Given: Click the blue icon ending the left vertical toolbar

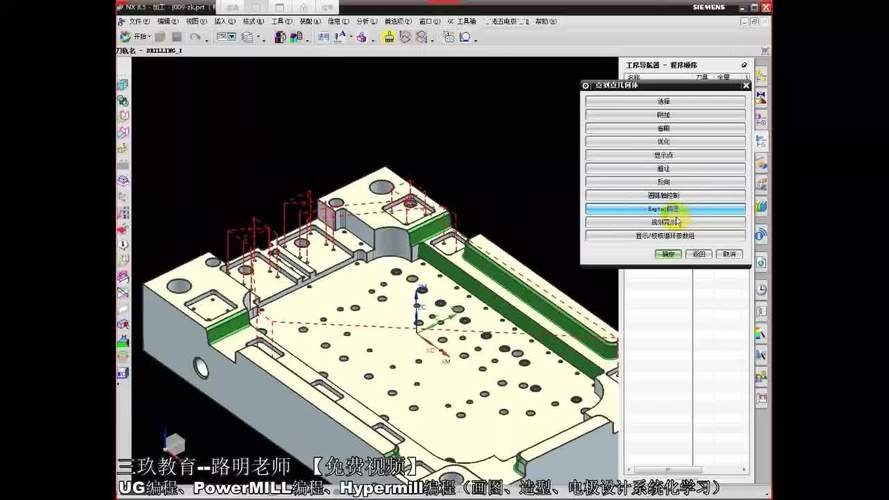Looking at the screenshot, I should pyautogui.click(x=122, y=374).
